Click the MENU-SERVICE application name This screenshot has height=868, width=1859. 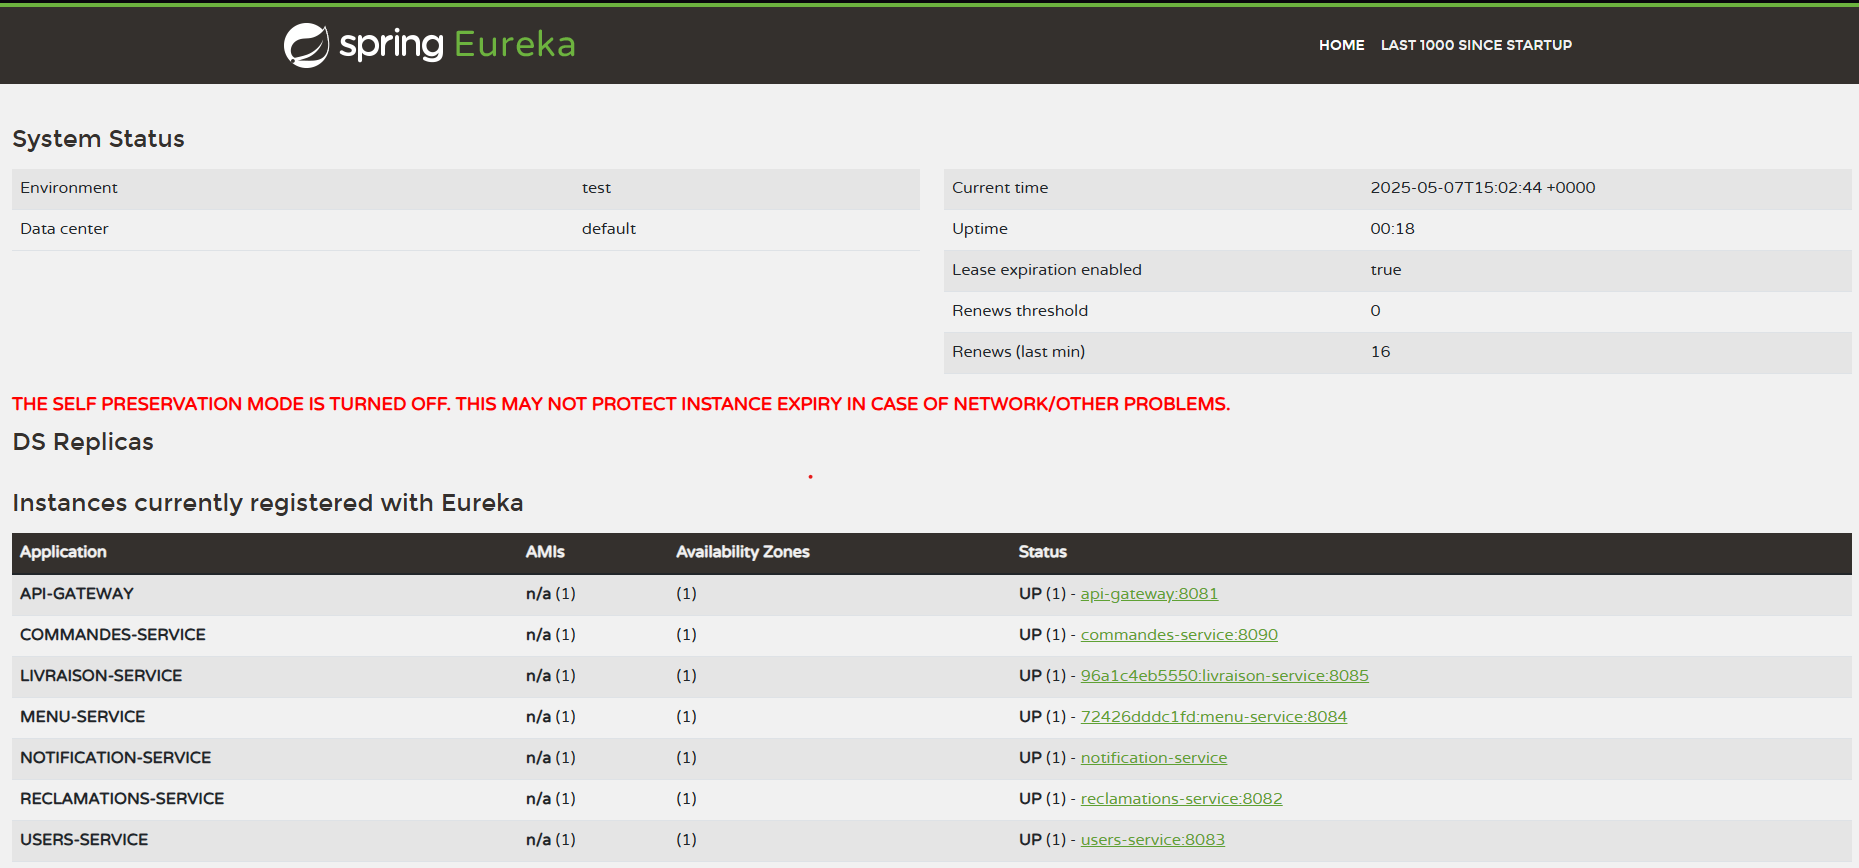pyautogui.click(x=83, y=717)
